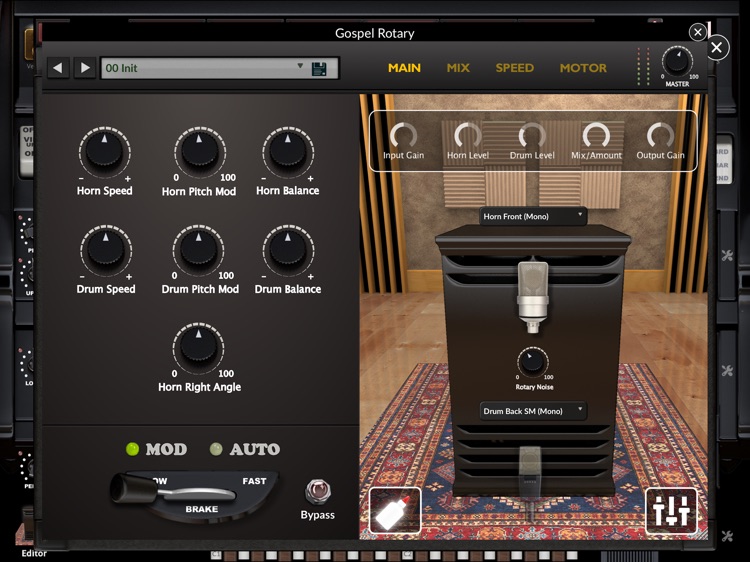Open the SPEED tab
Image resolution: width=750 pixels, height=562 pixels.
pyautogui.click(x=515, y=68)
